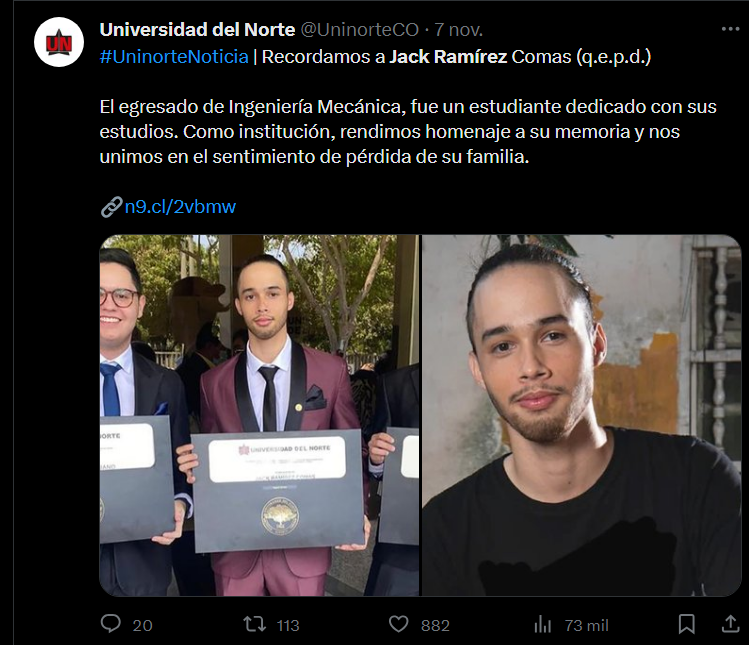Open the 7 nov. timestamp

(459, 30)
